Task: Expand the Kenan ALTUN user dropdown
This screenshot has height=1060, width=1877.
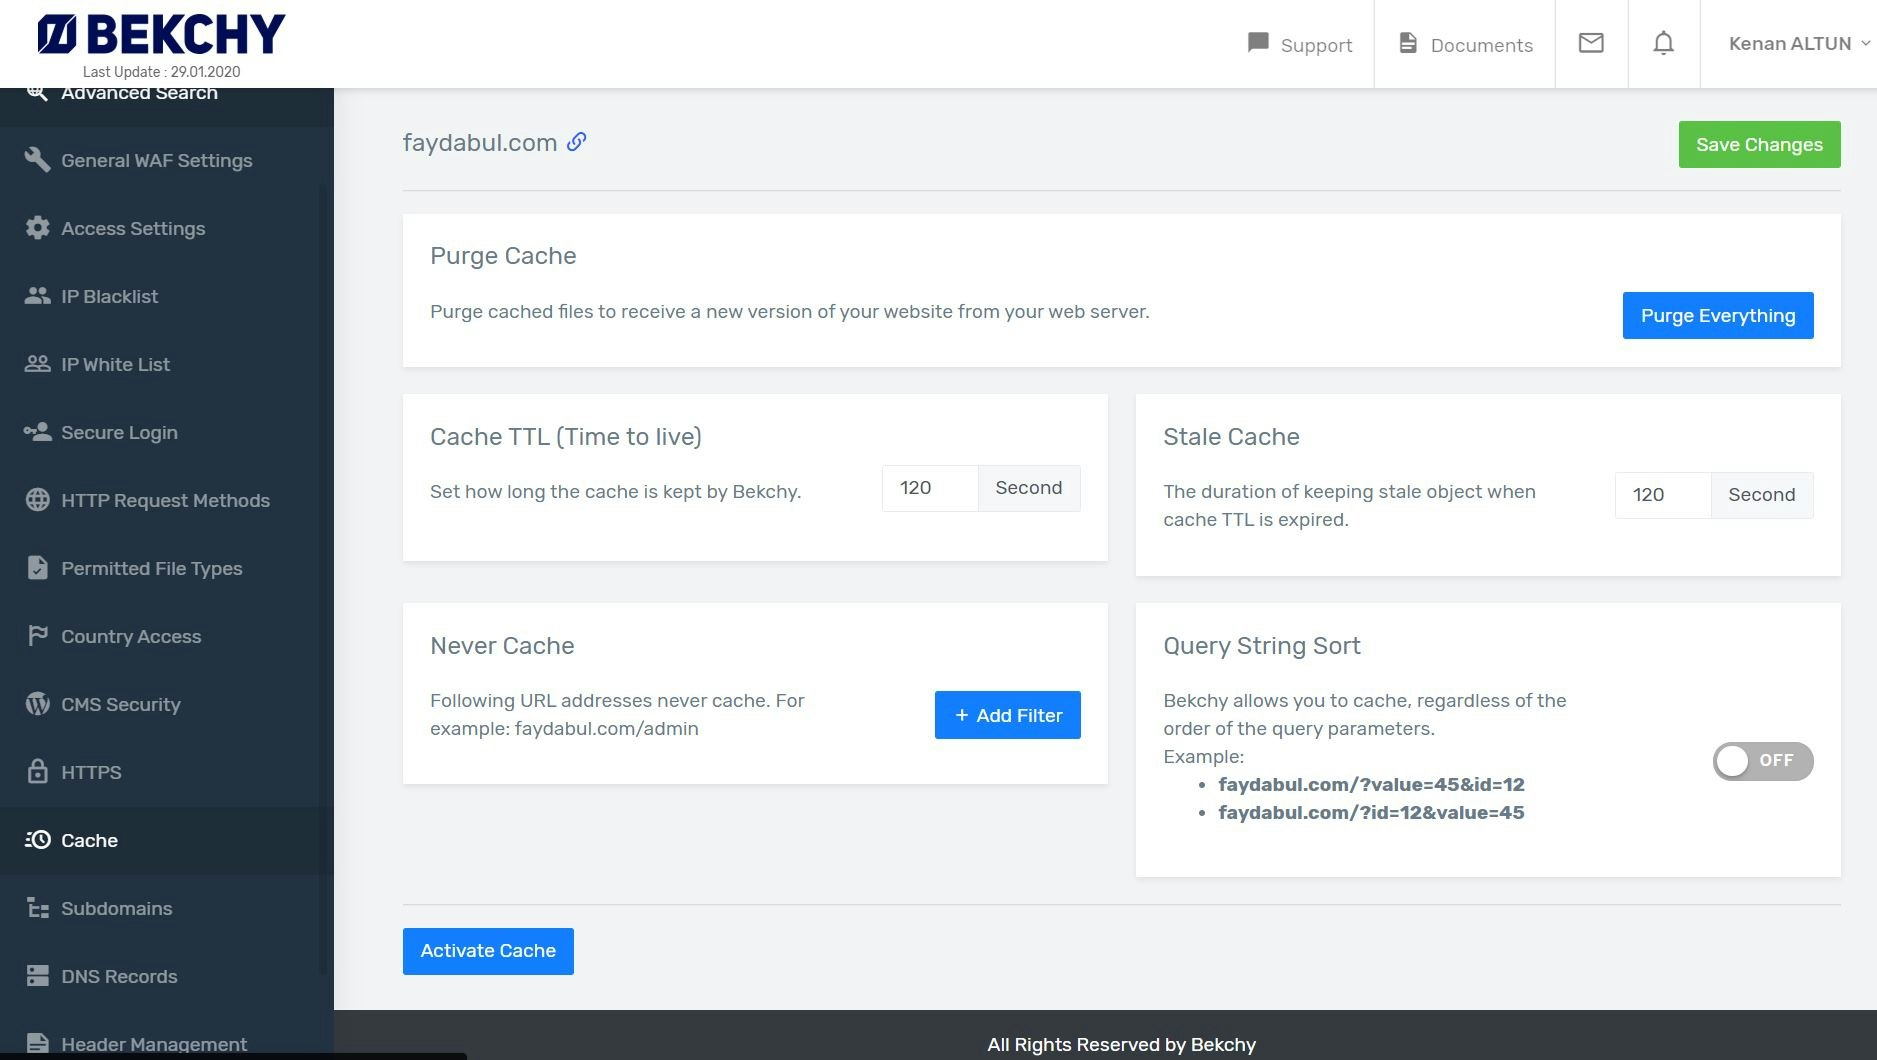Action: 1799,44
